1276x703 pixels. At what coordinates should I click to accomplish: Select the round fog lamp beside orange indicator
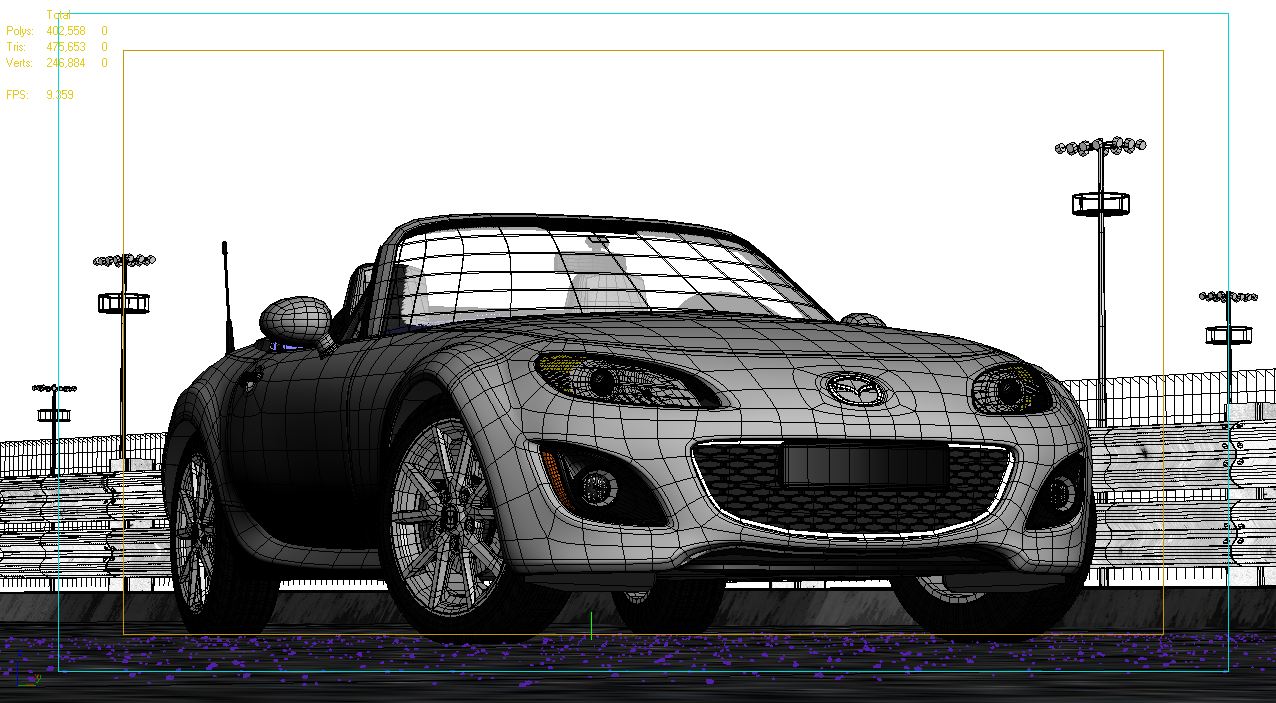[598, 487]
